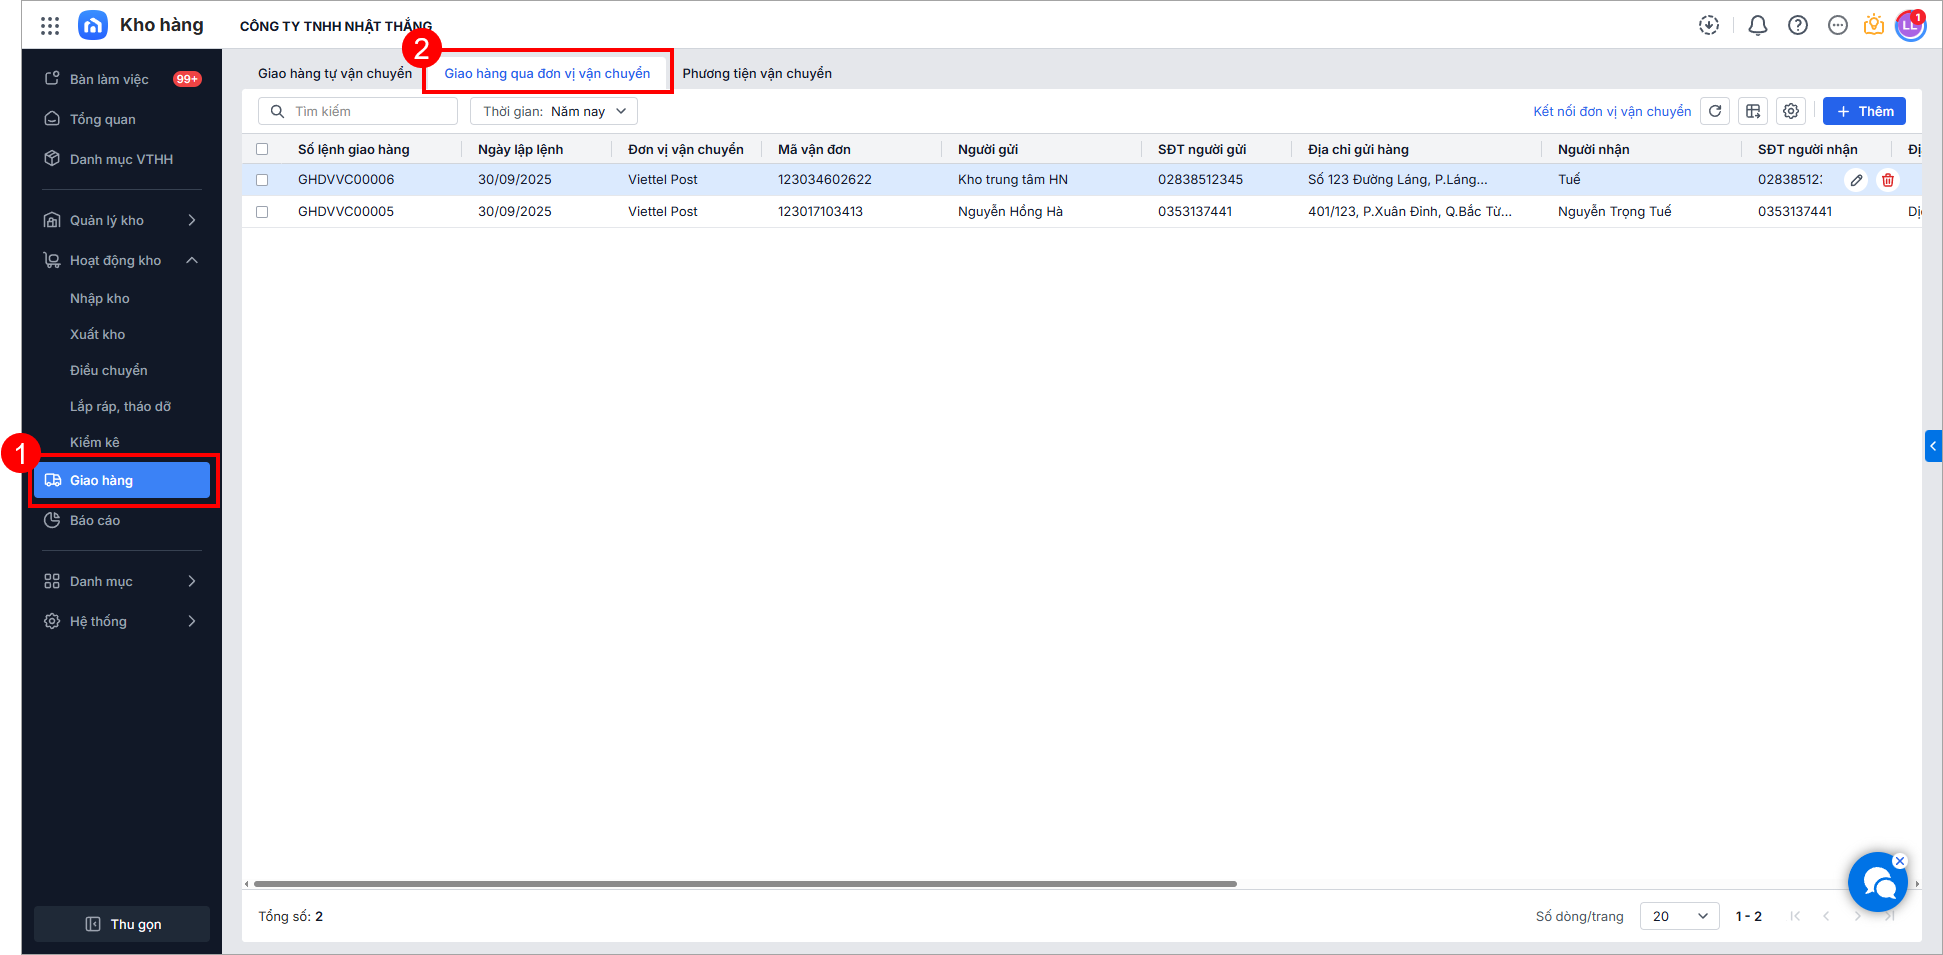Click the red delete trash icon
The height and width of the screenshot is (955, 1943).
[1888, 180]
